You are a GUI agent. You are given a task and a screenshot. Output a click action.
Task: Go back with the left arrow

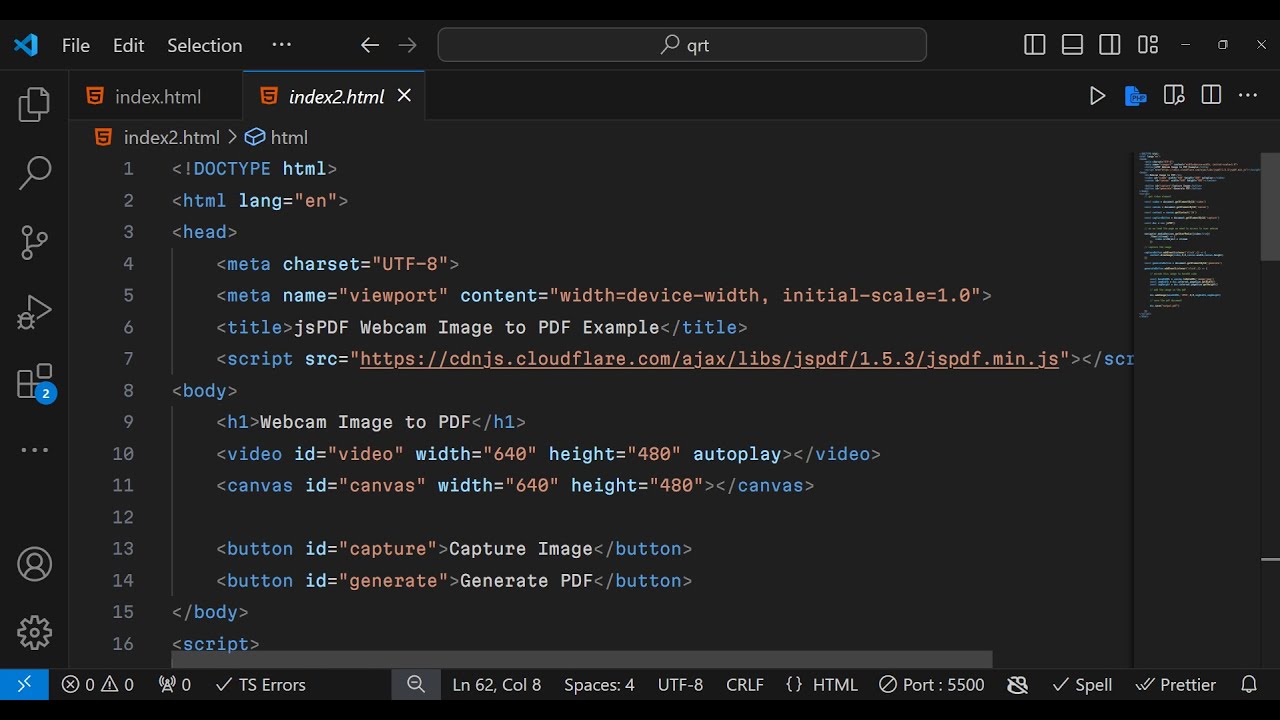point(370,45)
